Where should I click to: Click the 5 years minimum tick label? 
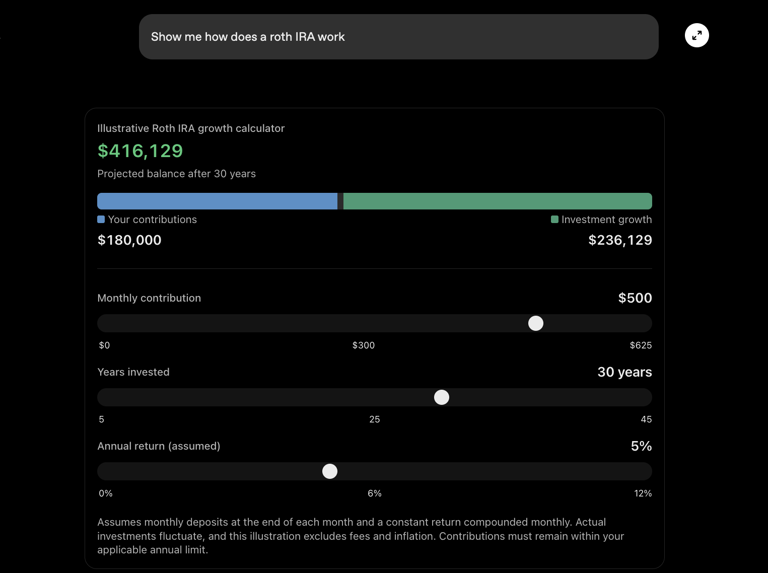(101, 419)
